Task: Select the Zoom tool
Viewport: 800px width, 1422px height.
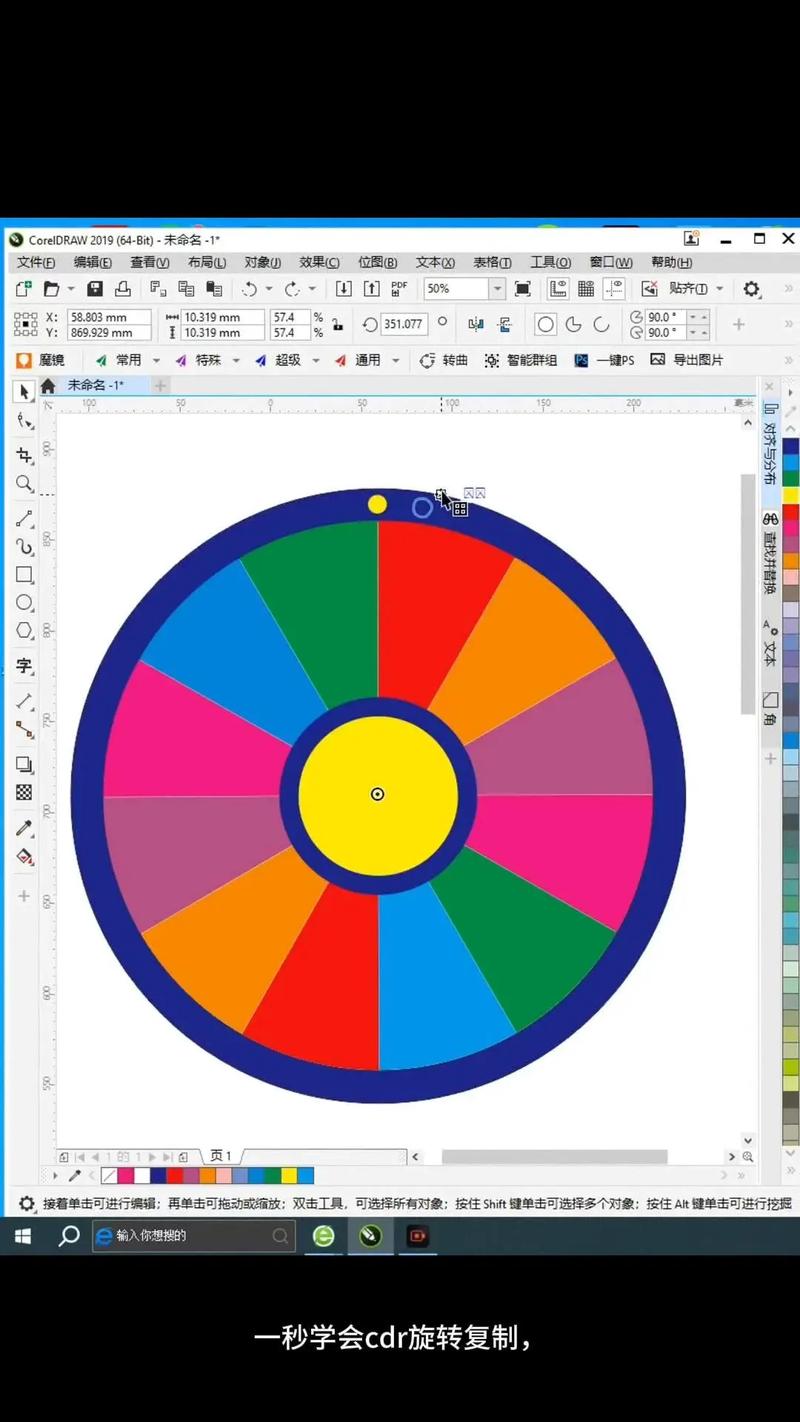Action: 24,484
